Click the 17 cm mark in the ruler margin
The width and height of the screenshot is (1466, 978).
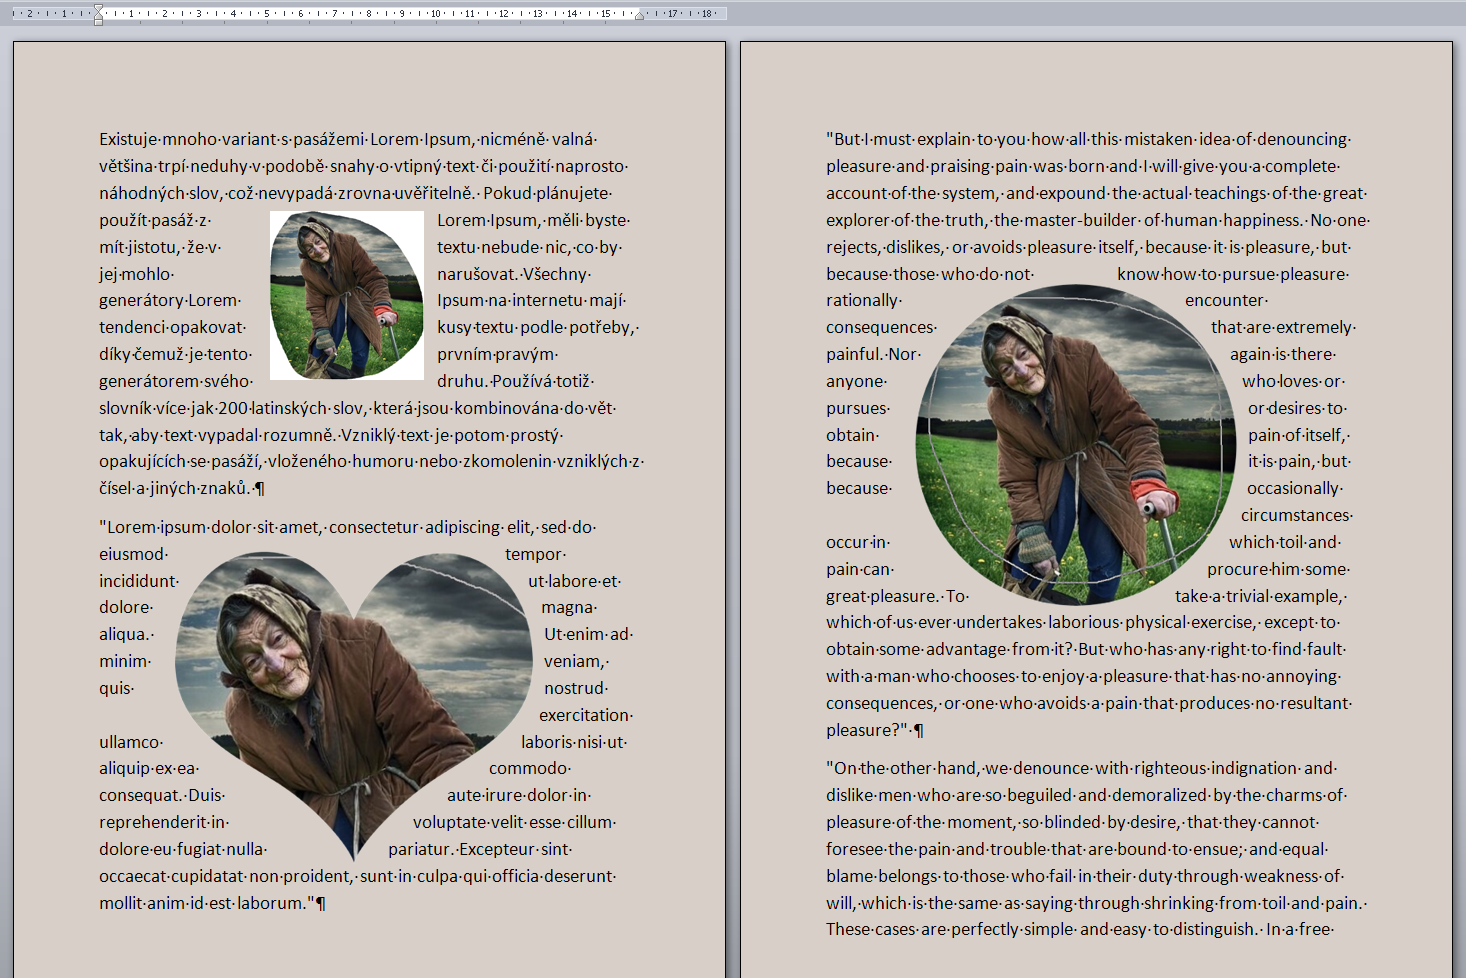click(672, 14)
